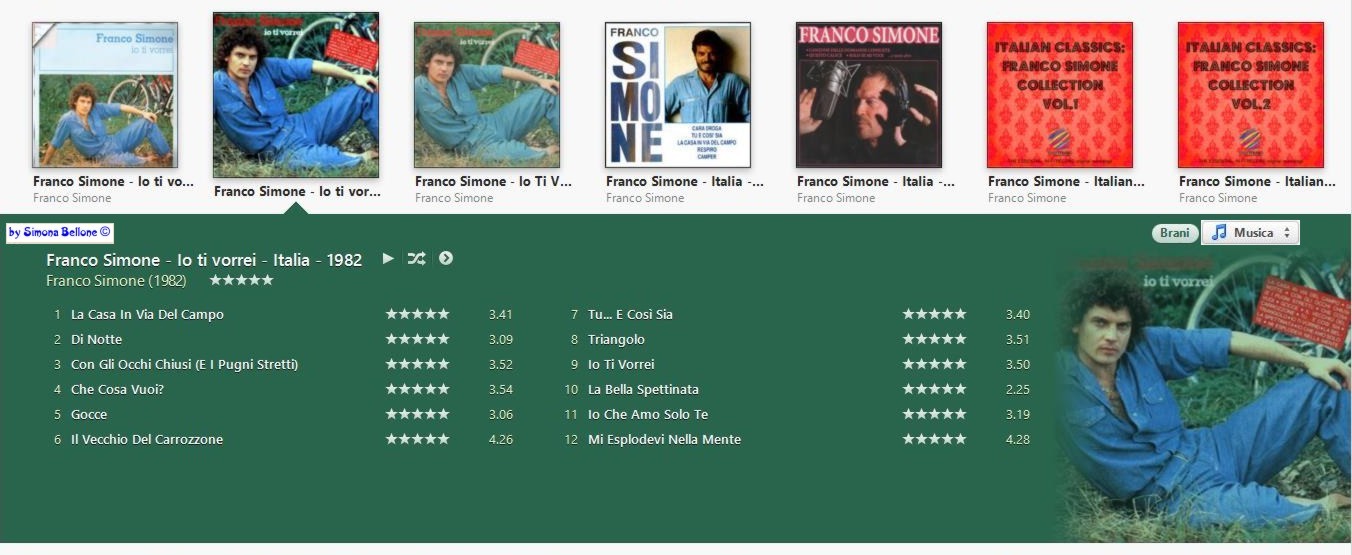This screenshot has height=555, width=1352.
Task: Open the first Io ti vorrei album cover
Action: coord(105,95)
